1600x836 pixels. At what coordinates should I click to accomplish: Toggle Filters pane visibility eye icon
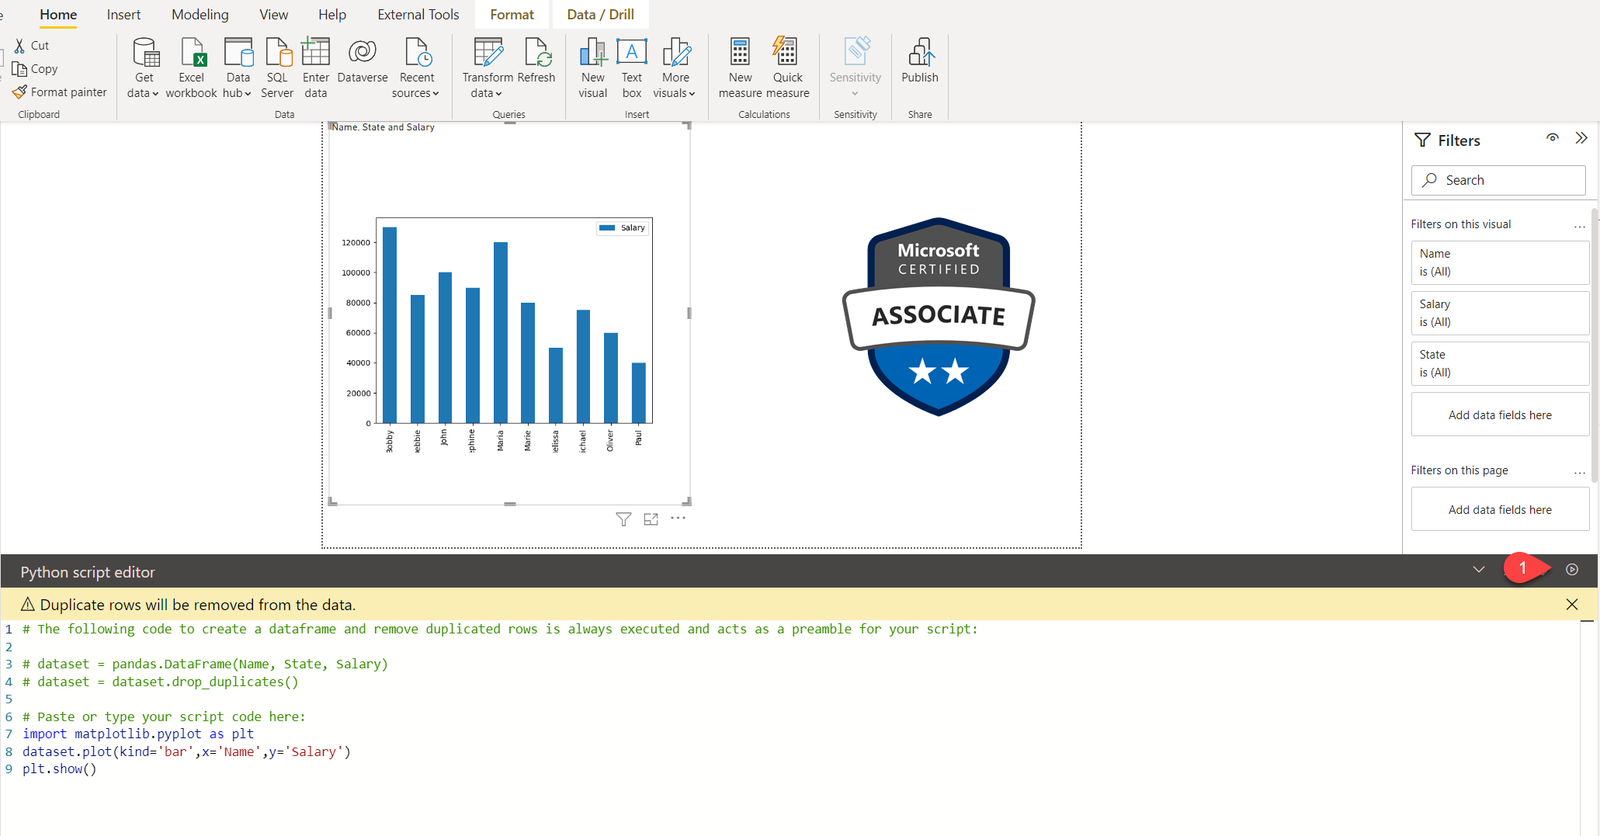1552,138
